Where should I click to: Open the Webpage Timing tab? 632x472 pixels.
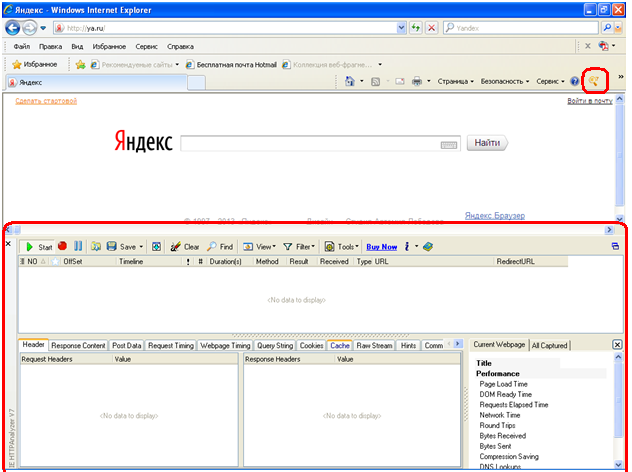coord(225,345)
